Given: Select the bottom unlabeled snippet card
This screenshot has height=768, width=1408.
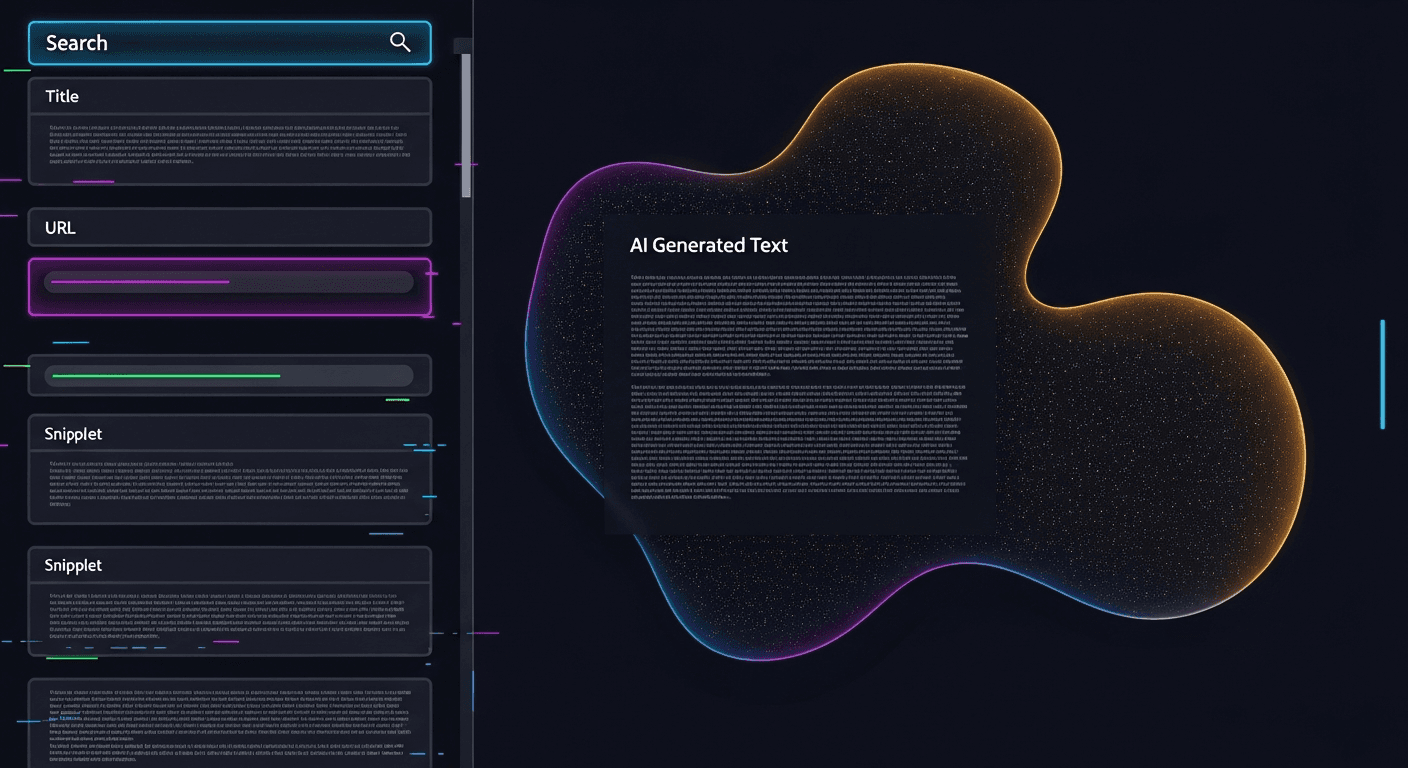Looking at the screenshot, I should pyautogui.click(x=228, y=725).
